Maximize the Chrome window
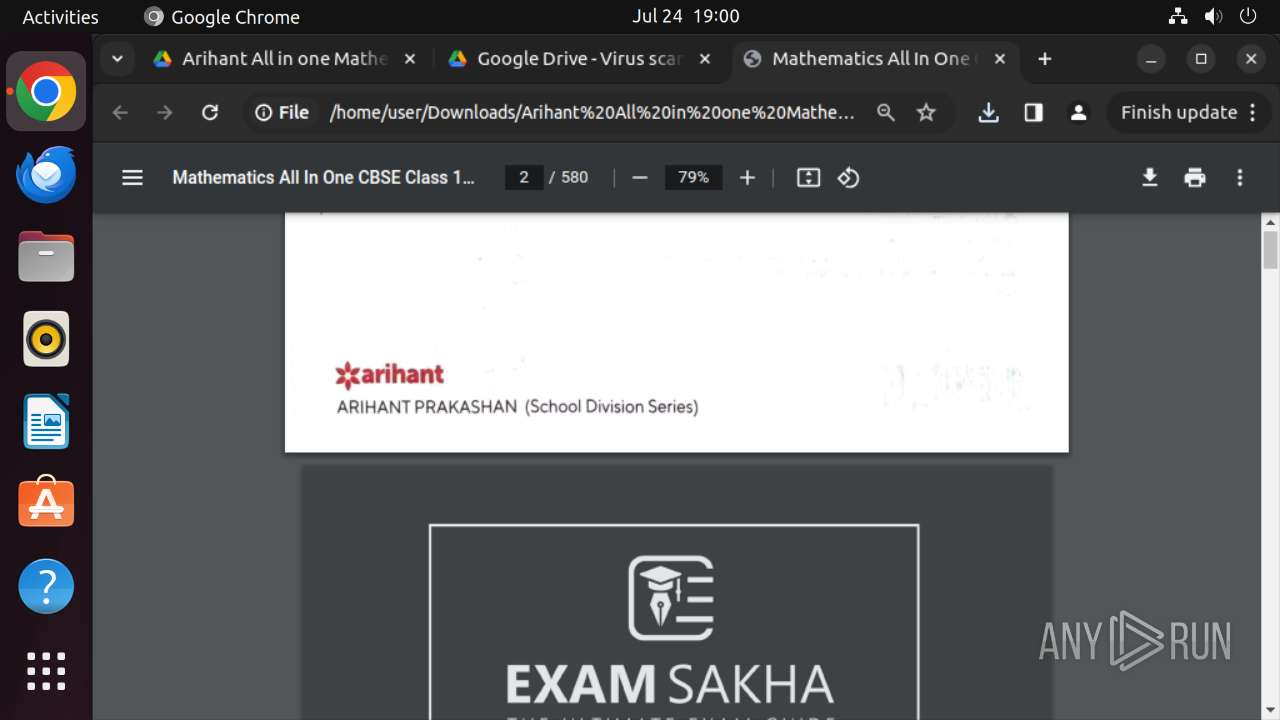Screen dimensions: 1280x720 coord(1201,59)
